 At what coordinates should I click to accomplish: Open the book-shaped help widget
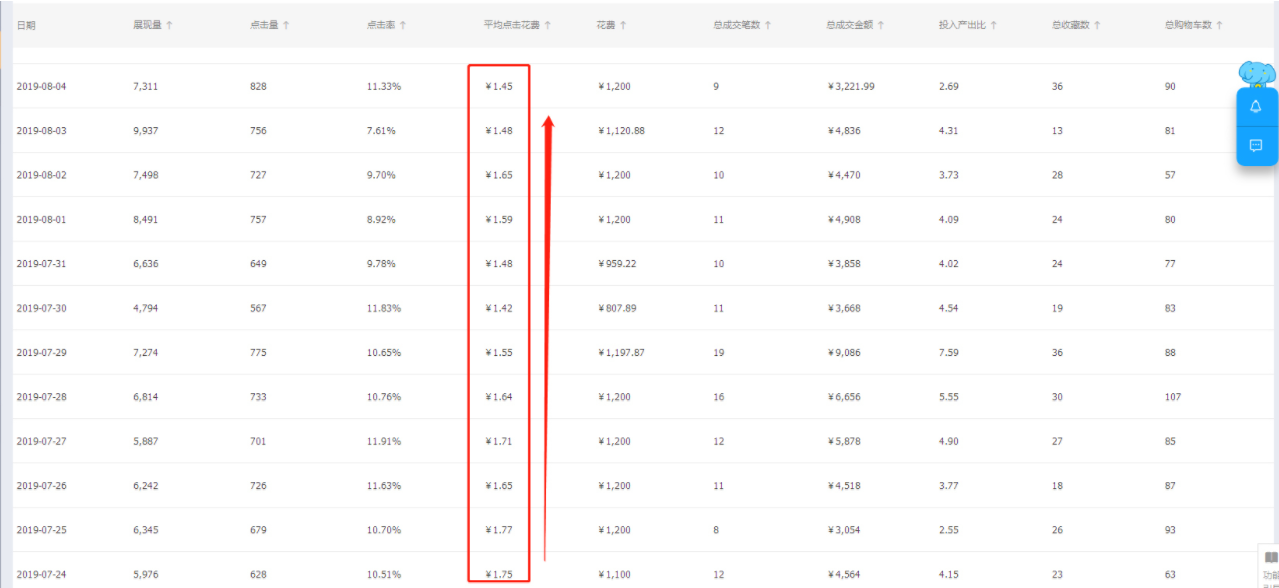click(x=1271, y=557)
